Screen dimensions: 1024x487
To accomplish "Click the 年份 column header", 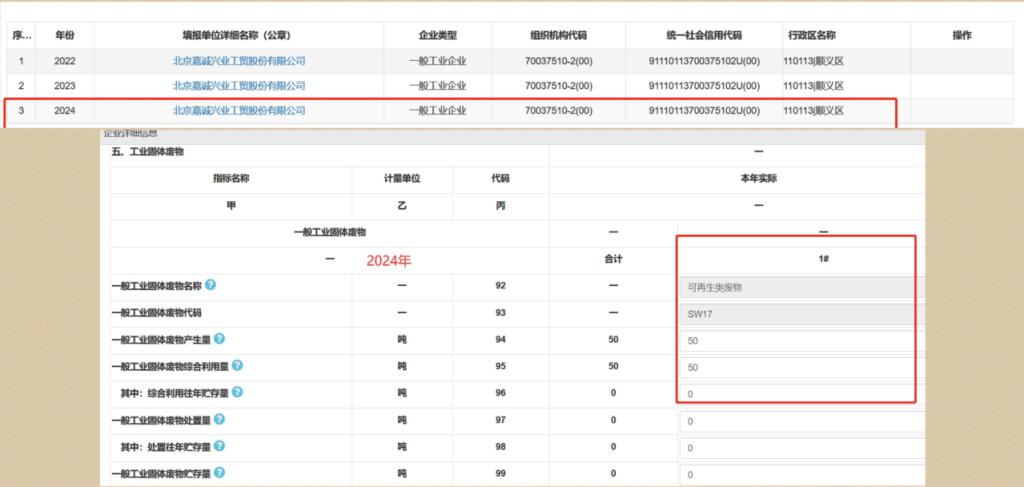I will 65,36.
